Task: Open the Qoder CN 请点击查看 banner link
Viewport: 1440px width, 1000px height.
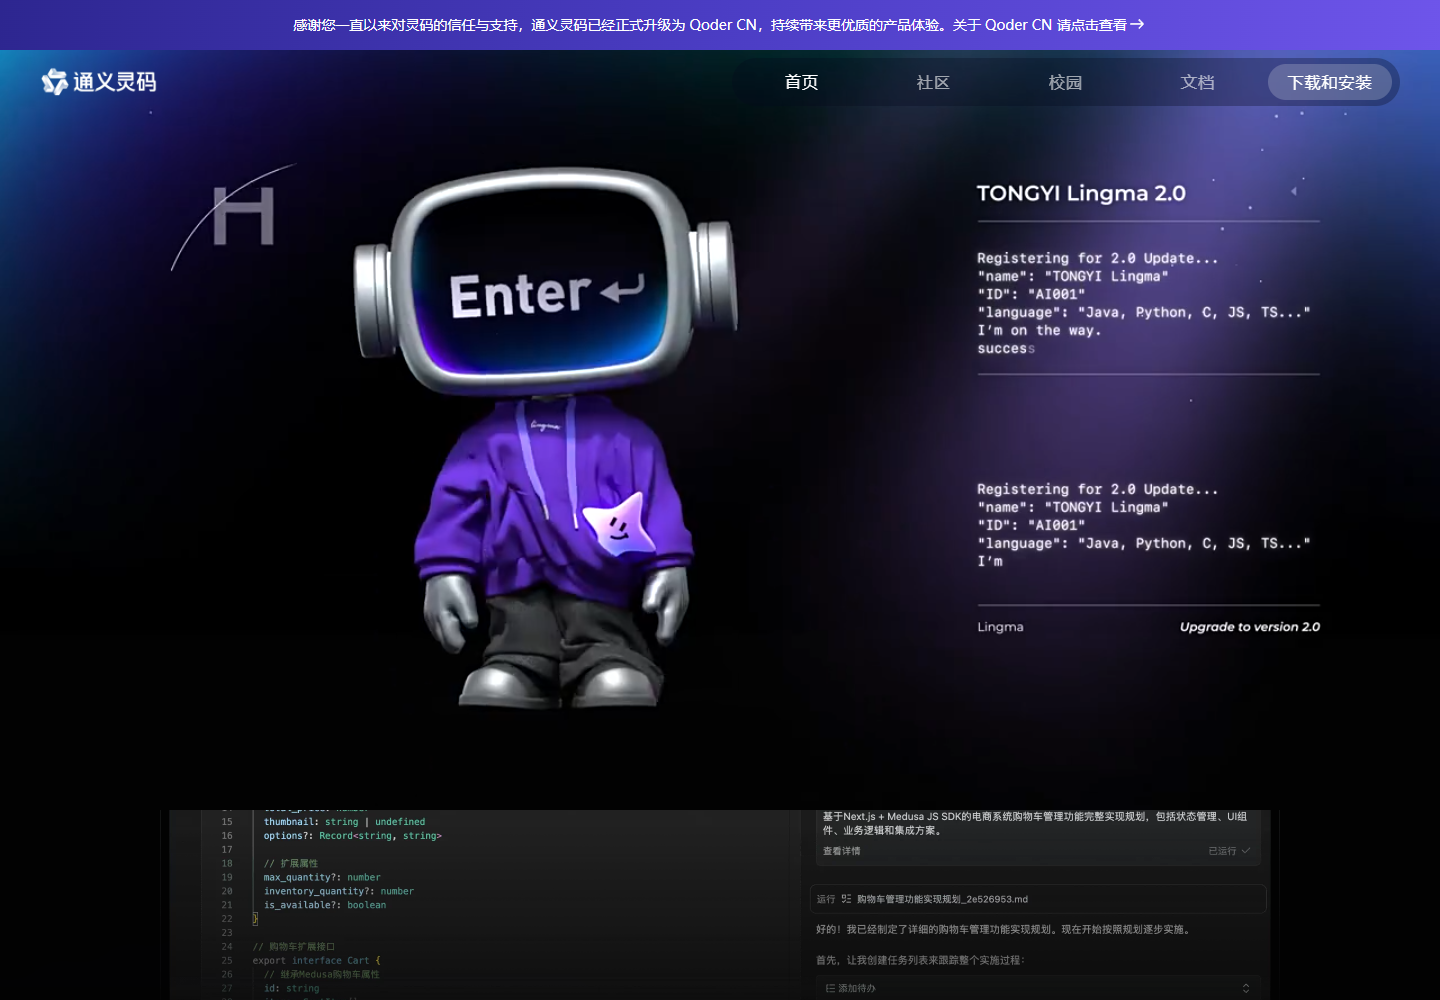Action: (x=1064, y=25)
